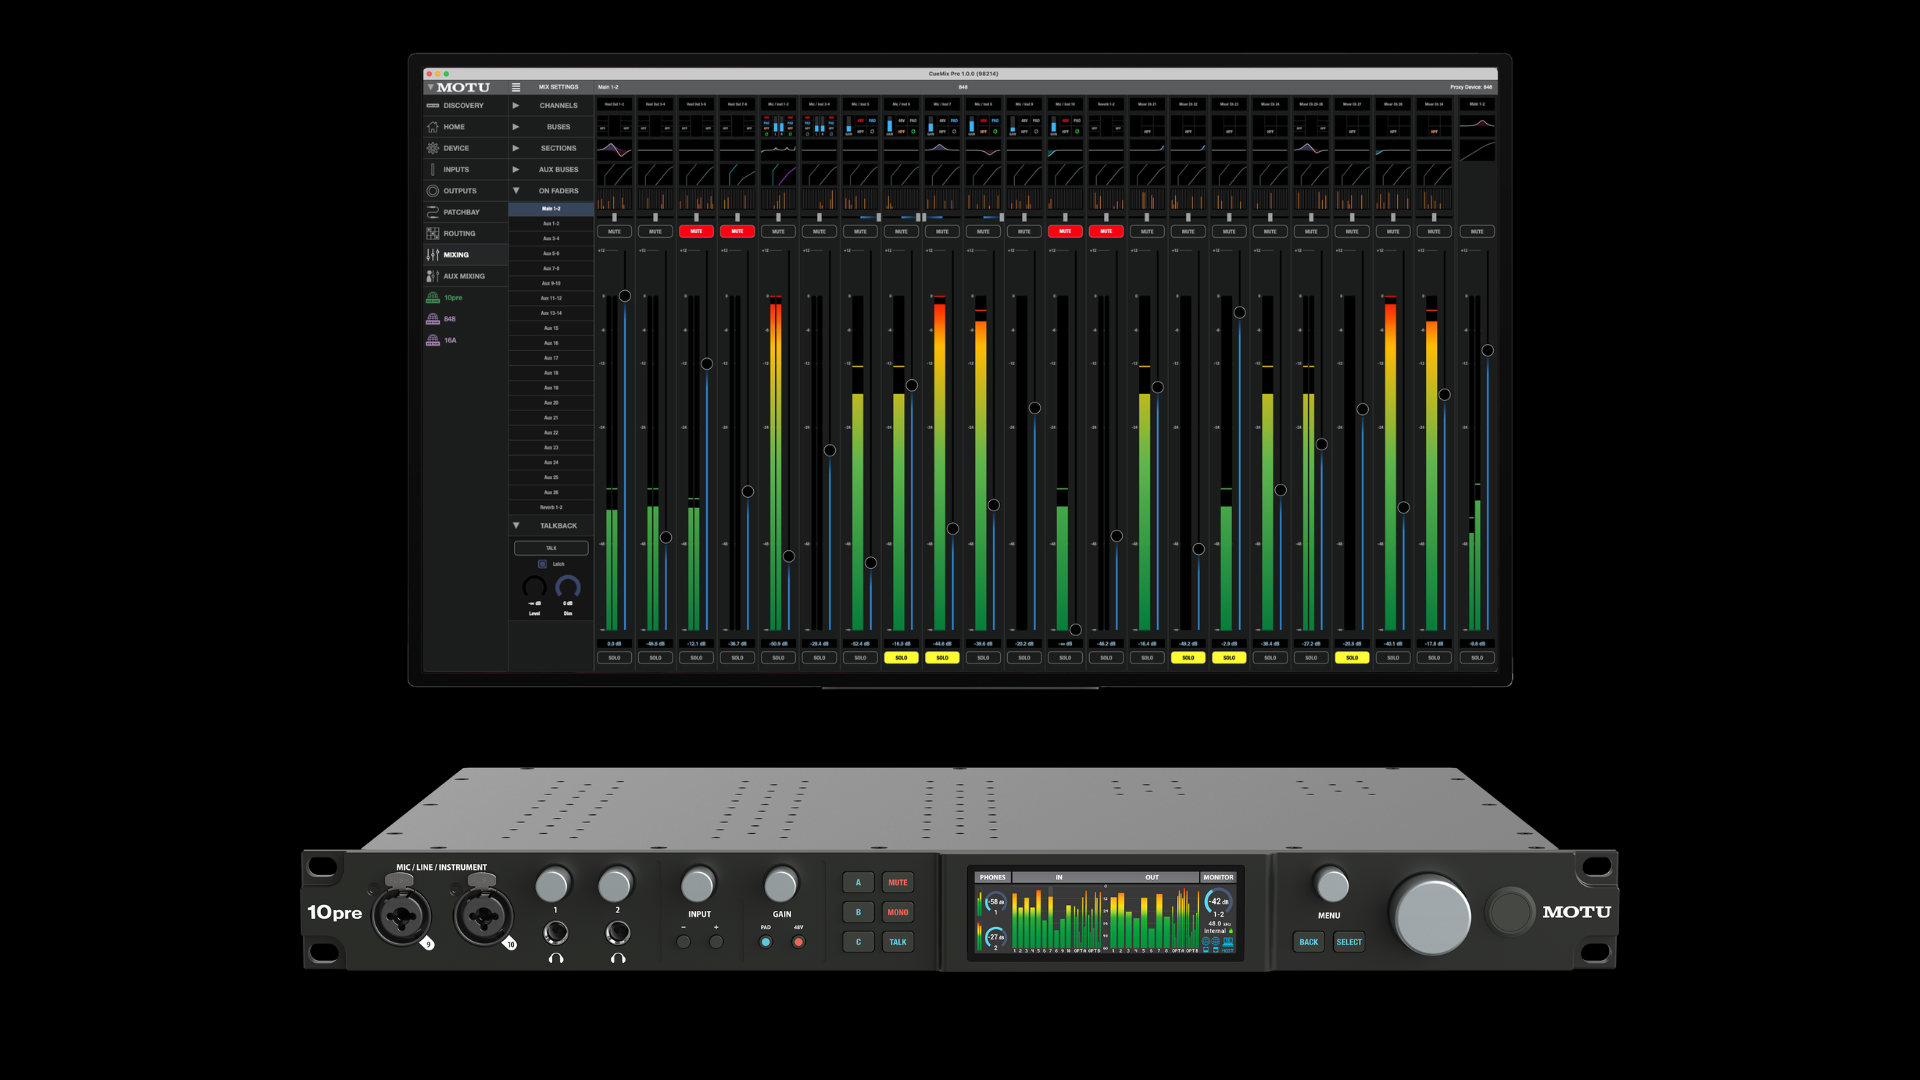
Task: Open Mix Settings header
Action: (x=558, y=87)
